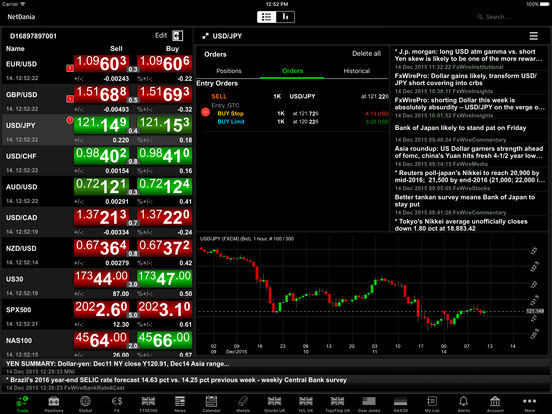Click USD/JPY Sell price 121.149
The width and height of the screenshot is (552, 414).
pyautogui.click(x=101, y=125)
